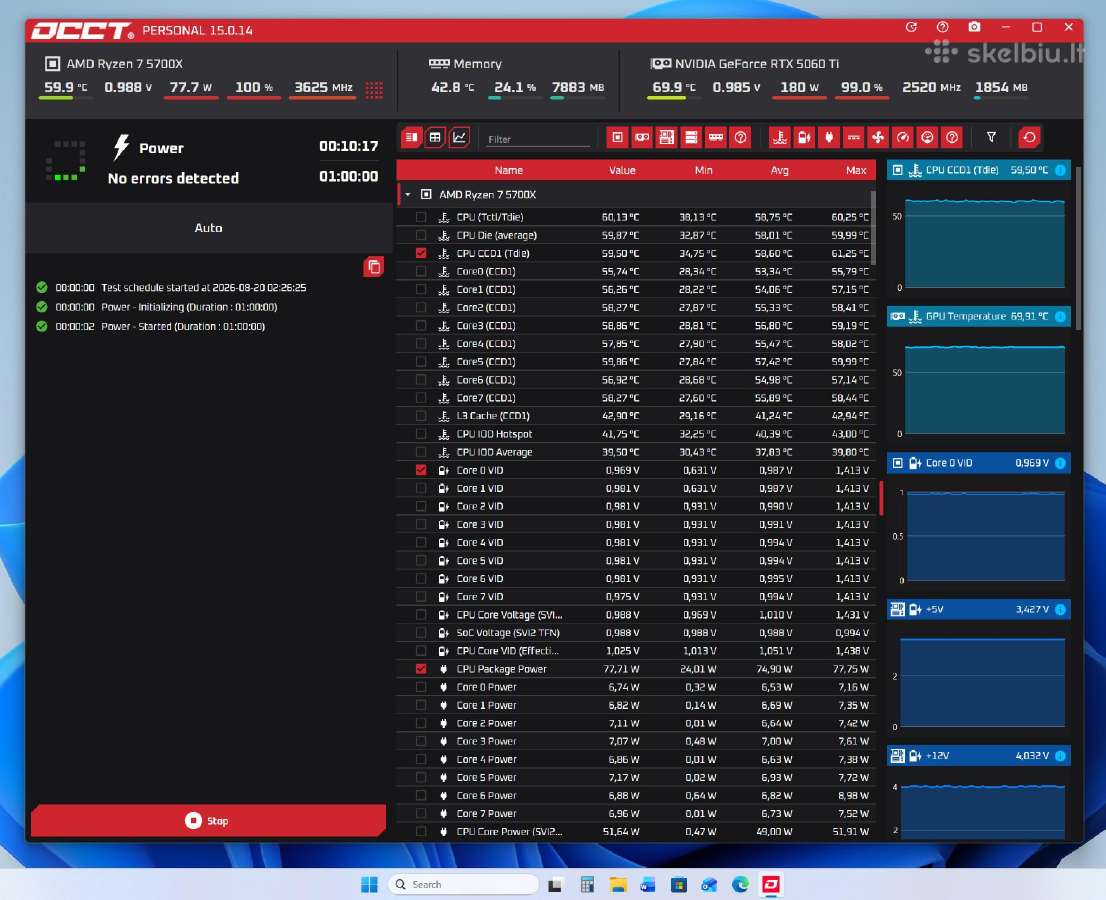The image size is (1106, 900).
Task: Open File Explorer from the taskbar
Action: pos(618,884)
